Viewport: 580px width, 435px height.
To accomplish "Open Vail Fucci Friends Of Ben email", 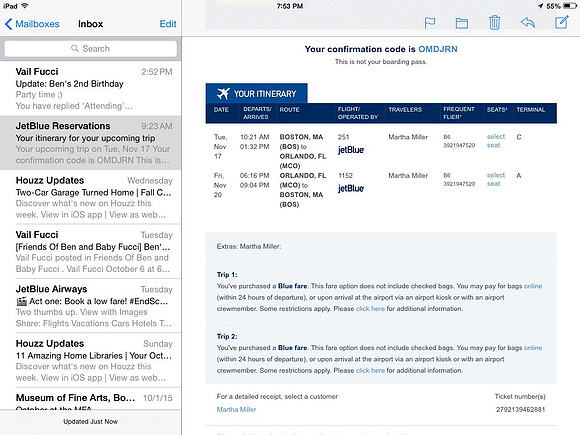I will tap(91, 252).
